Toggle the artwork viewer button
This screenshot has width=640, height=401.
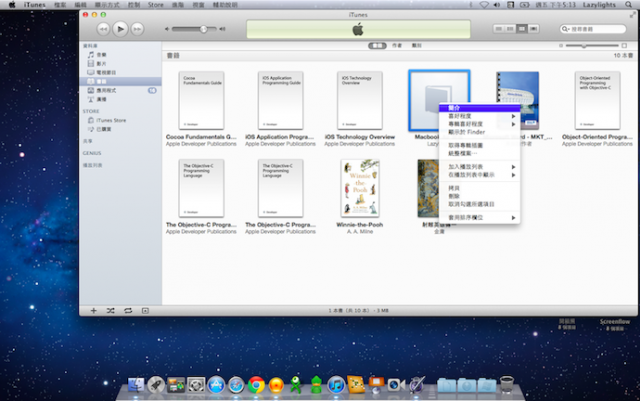point(145,311)
